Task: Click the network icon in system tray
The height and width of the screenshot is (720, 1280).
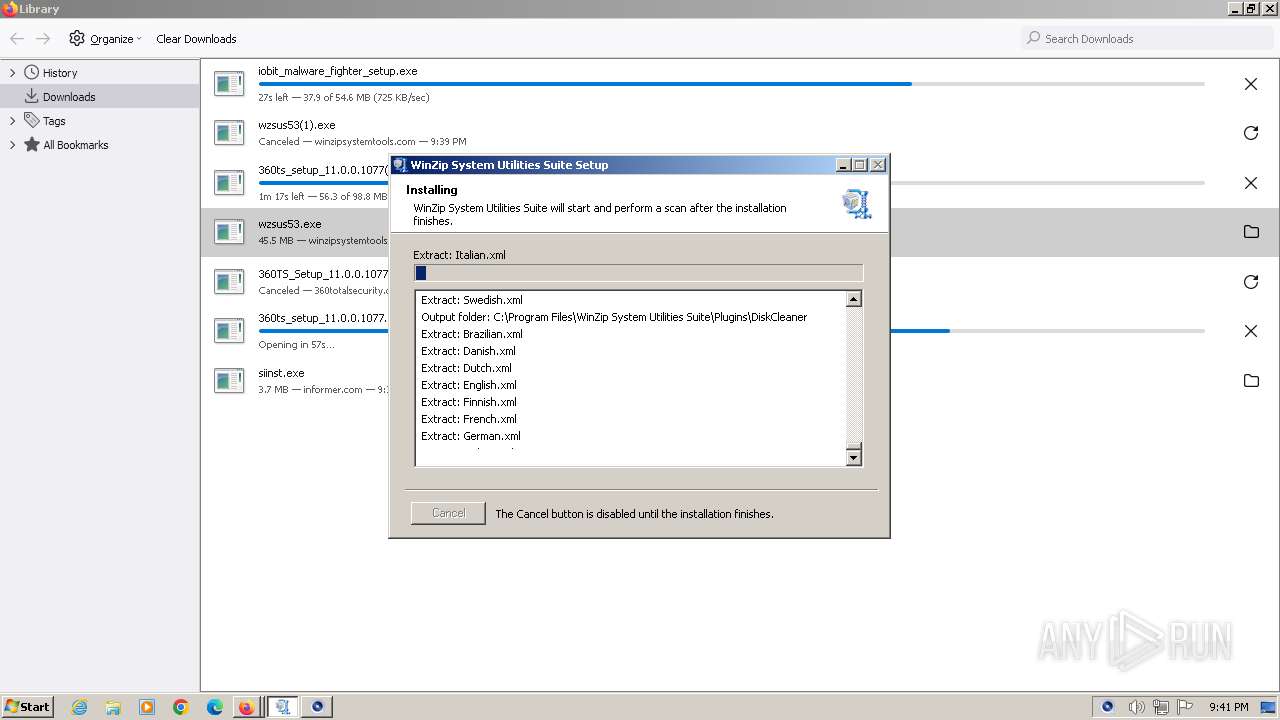Action: click(x=1160, y=707)
